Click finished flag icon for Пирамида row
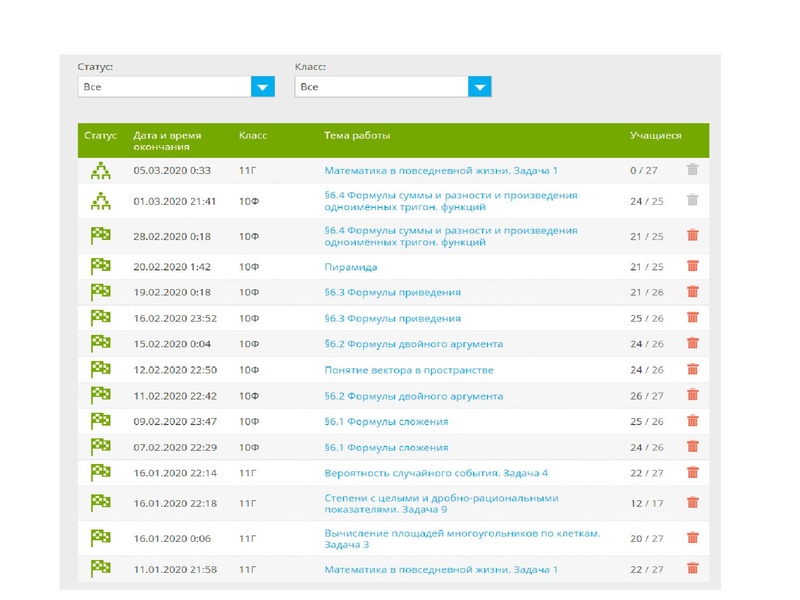Image resolution: width=800 pixels, height=600 pixels. 100,266
